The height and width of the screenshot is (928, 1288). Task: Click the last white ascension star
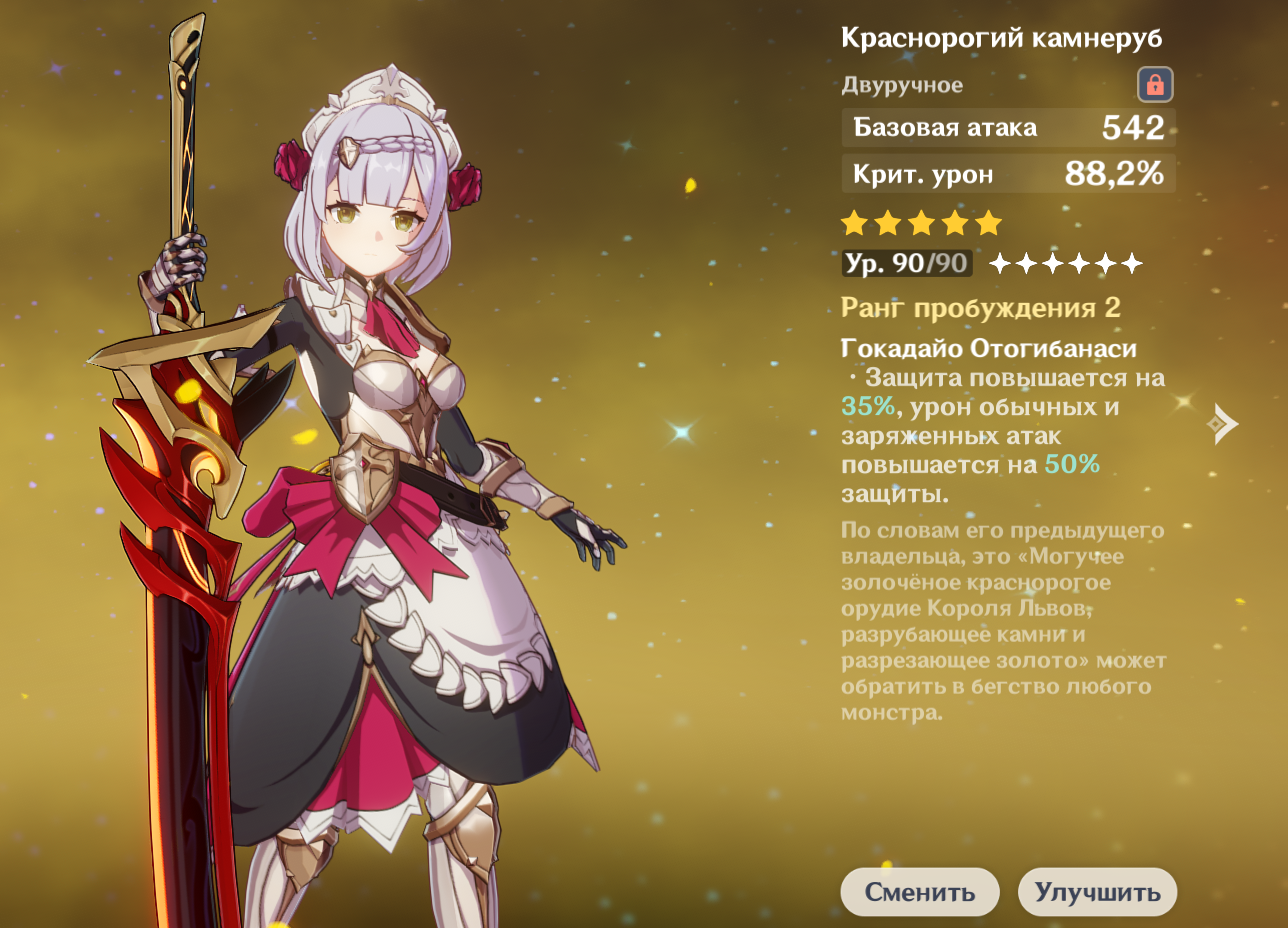[1131, 264]
